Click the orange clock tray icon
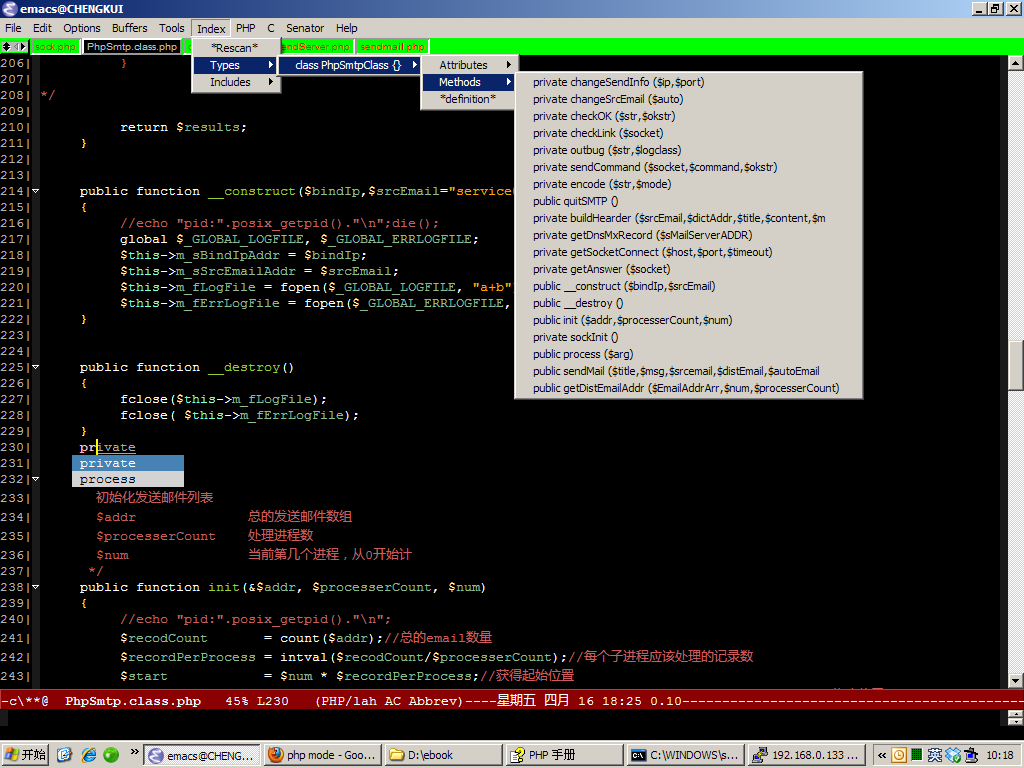This screenshot has width=1024, height=768. tap(899, 756)
